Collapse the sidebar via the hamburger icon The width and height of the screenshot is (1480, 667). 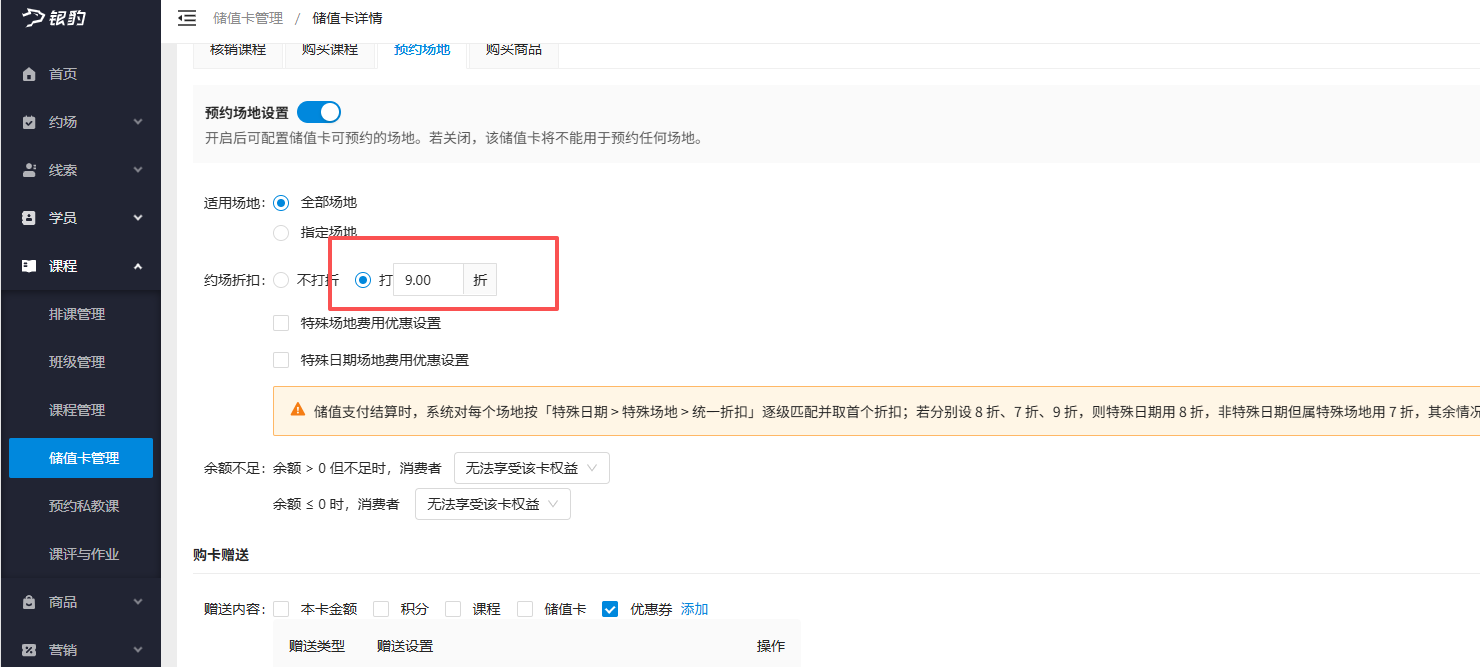click(186, 17)
